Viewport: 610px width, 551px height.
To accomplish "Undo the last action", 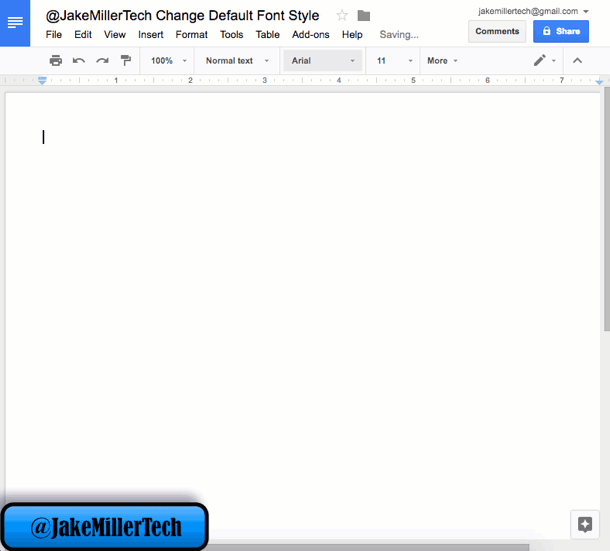I will [x=79, y=61].
